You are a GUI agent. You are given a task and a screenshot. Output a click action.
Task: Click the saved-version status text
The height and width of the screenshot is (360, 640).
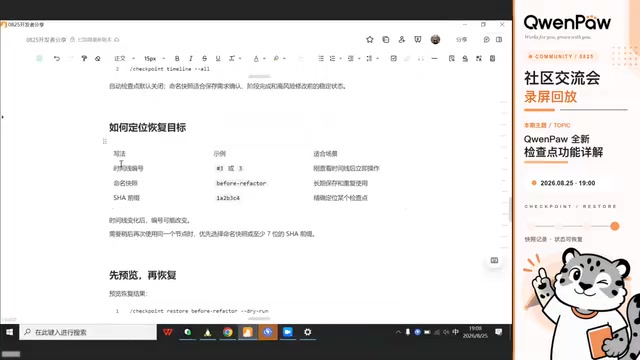pos(95,40)
